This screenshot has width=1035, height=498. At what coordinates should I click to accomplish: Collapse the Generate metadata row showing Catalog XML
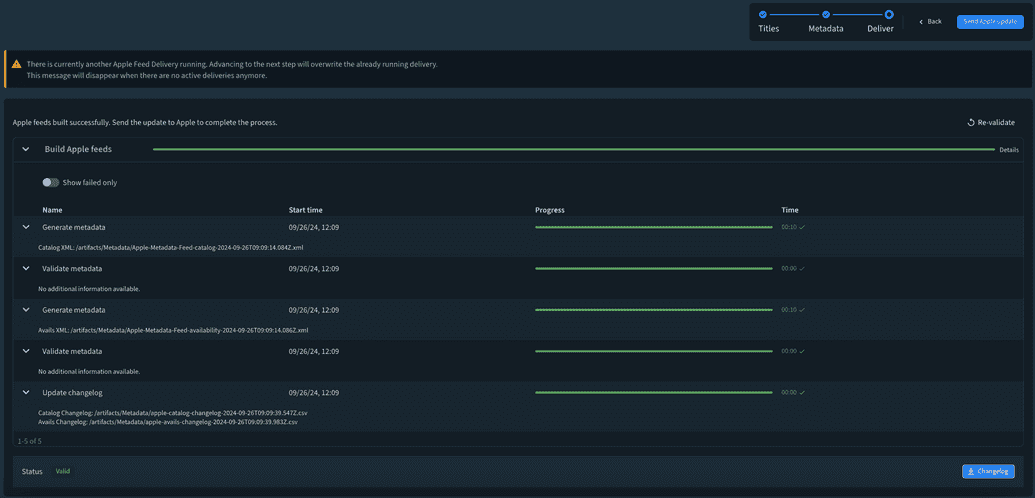(26, 227)
